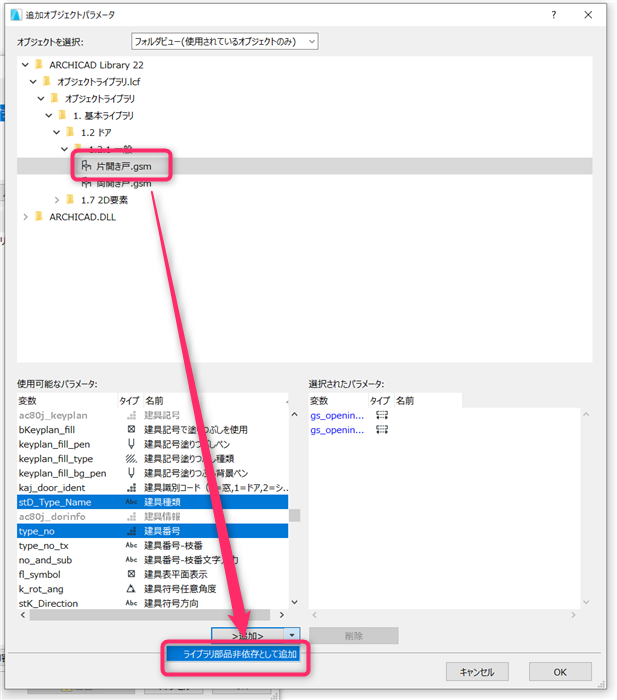The width and height of the screenshot is (617, 700).
Task: Select the no_and_sub parameter row
Action: coord(152,560)
